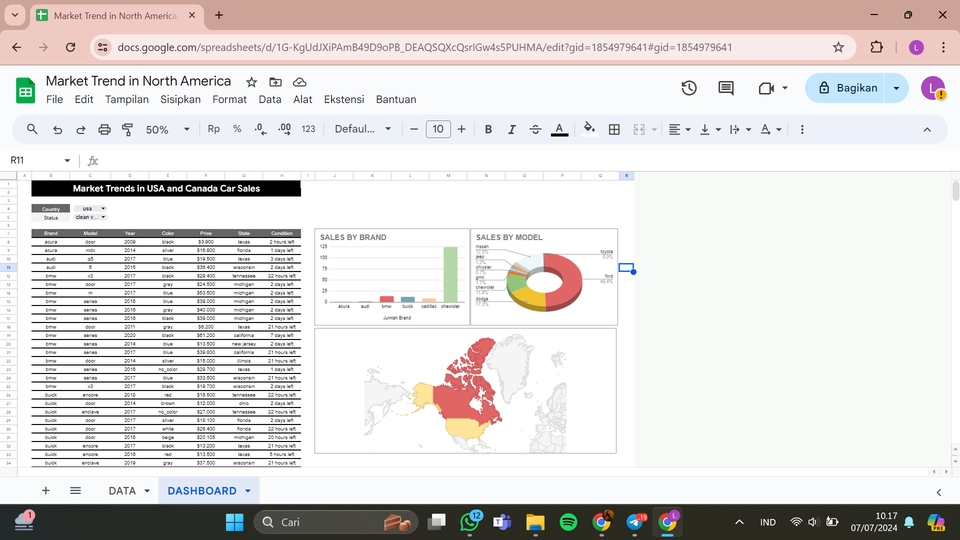Open the more toolbar options menu
Image resolution: width=960 pixels, height=540 pixels.
pyautogui.click(x=802, y=129)
